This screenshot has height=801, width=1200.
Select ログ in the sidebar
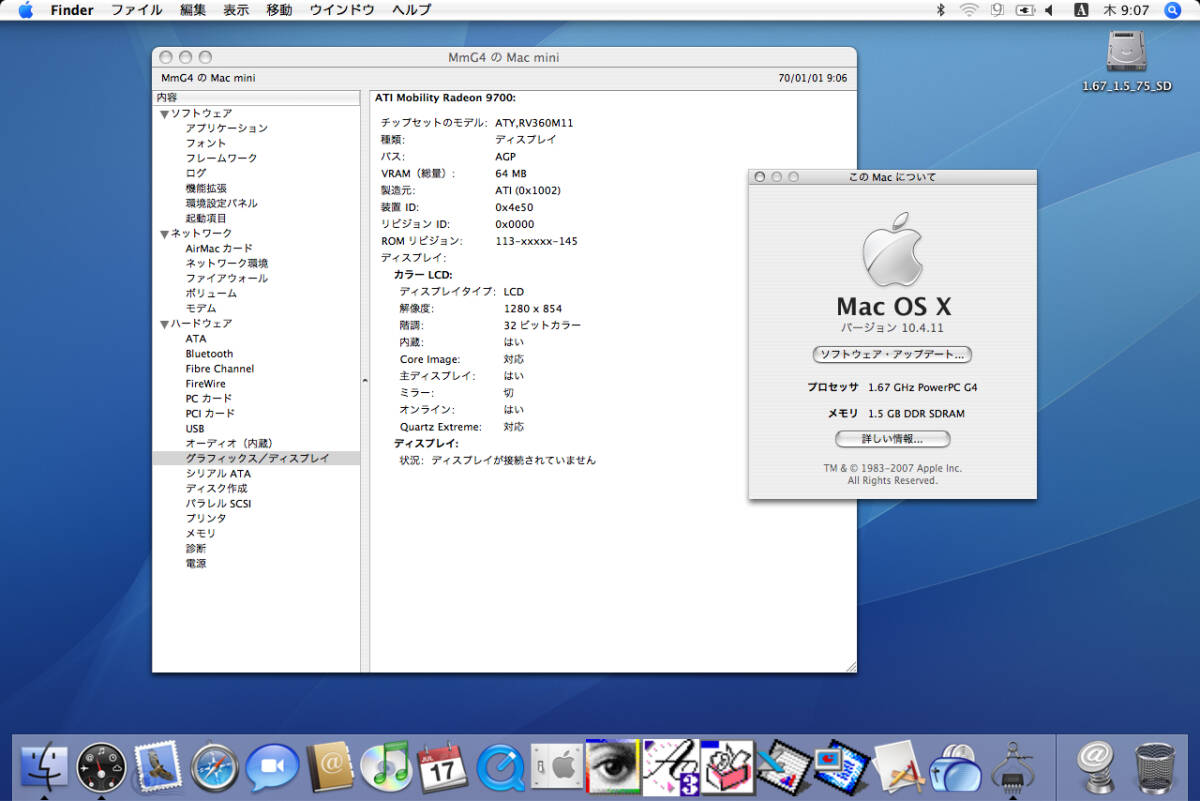pyautogui.click(x=196, y=173)
